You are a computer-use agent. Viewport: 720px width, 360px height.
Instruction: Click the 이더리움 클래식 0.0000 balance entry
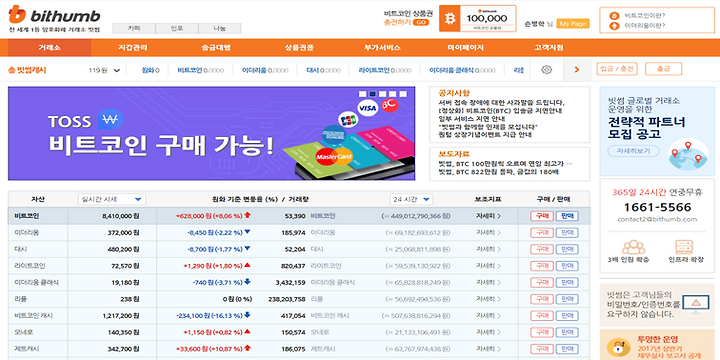pyautogui.click(x=462, y=70)
